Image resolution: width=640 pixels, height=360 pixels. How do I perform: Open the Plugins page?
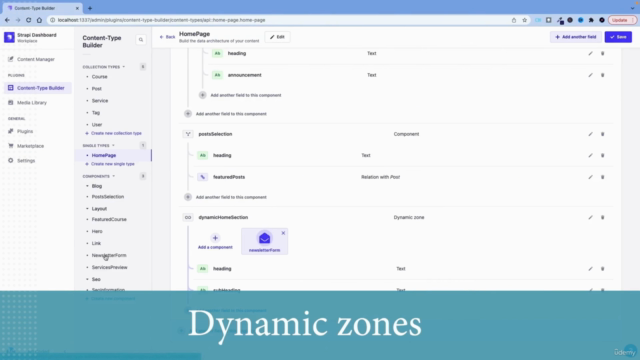coord(25,131)
